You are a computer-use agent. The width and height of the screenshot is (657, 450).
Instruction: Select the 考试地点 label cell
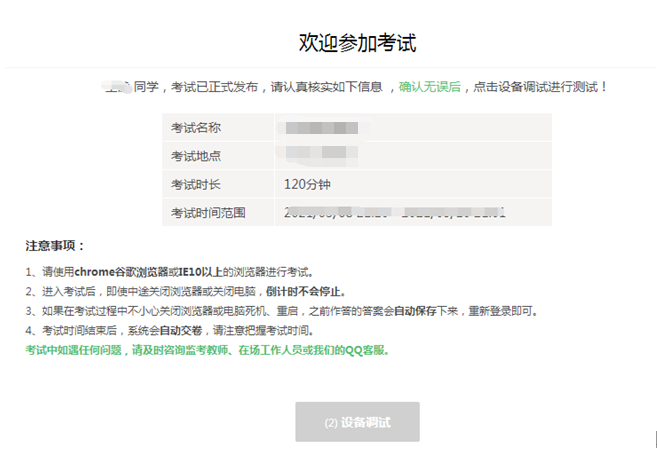pyautogui.click(x=195, y=156)
